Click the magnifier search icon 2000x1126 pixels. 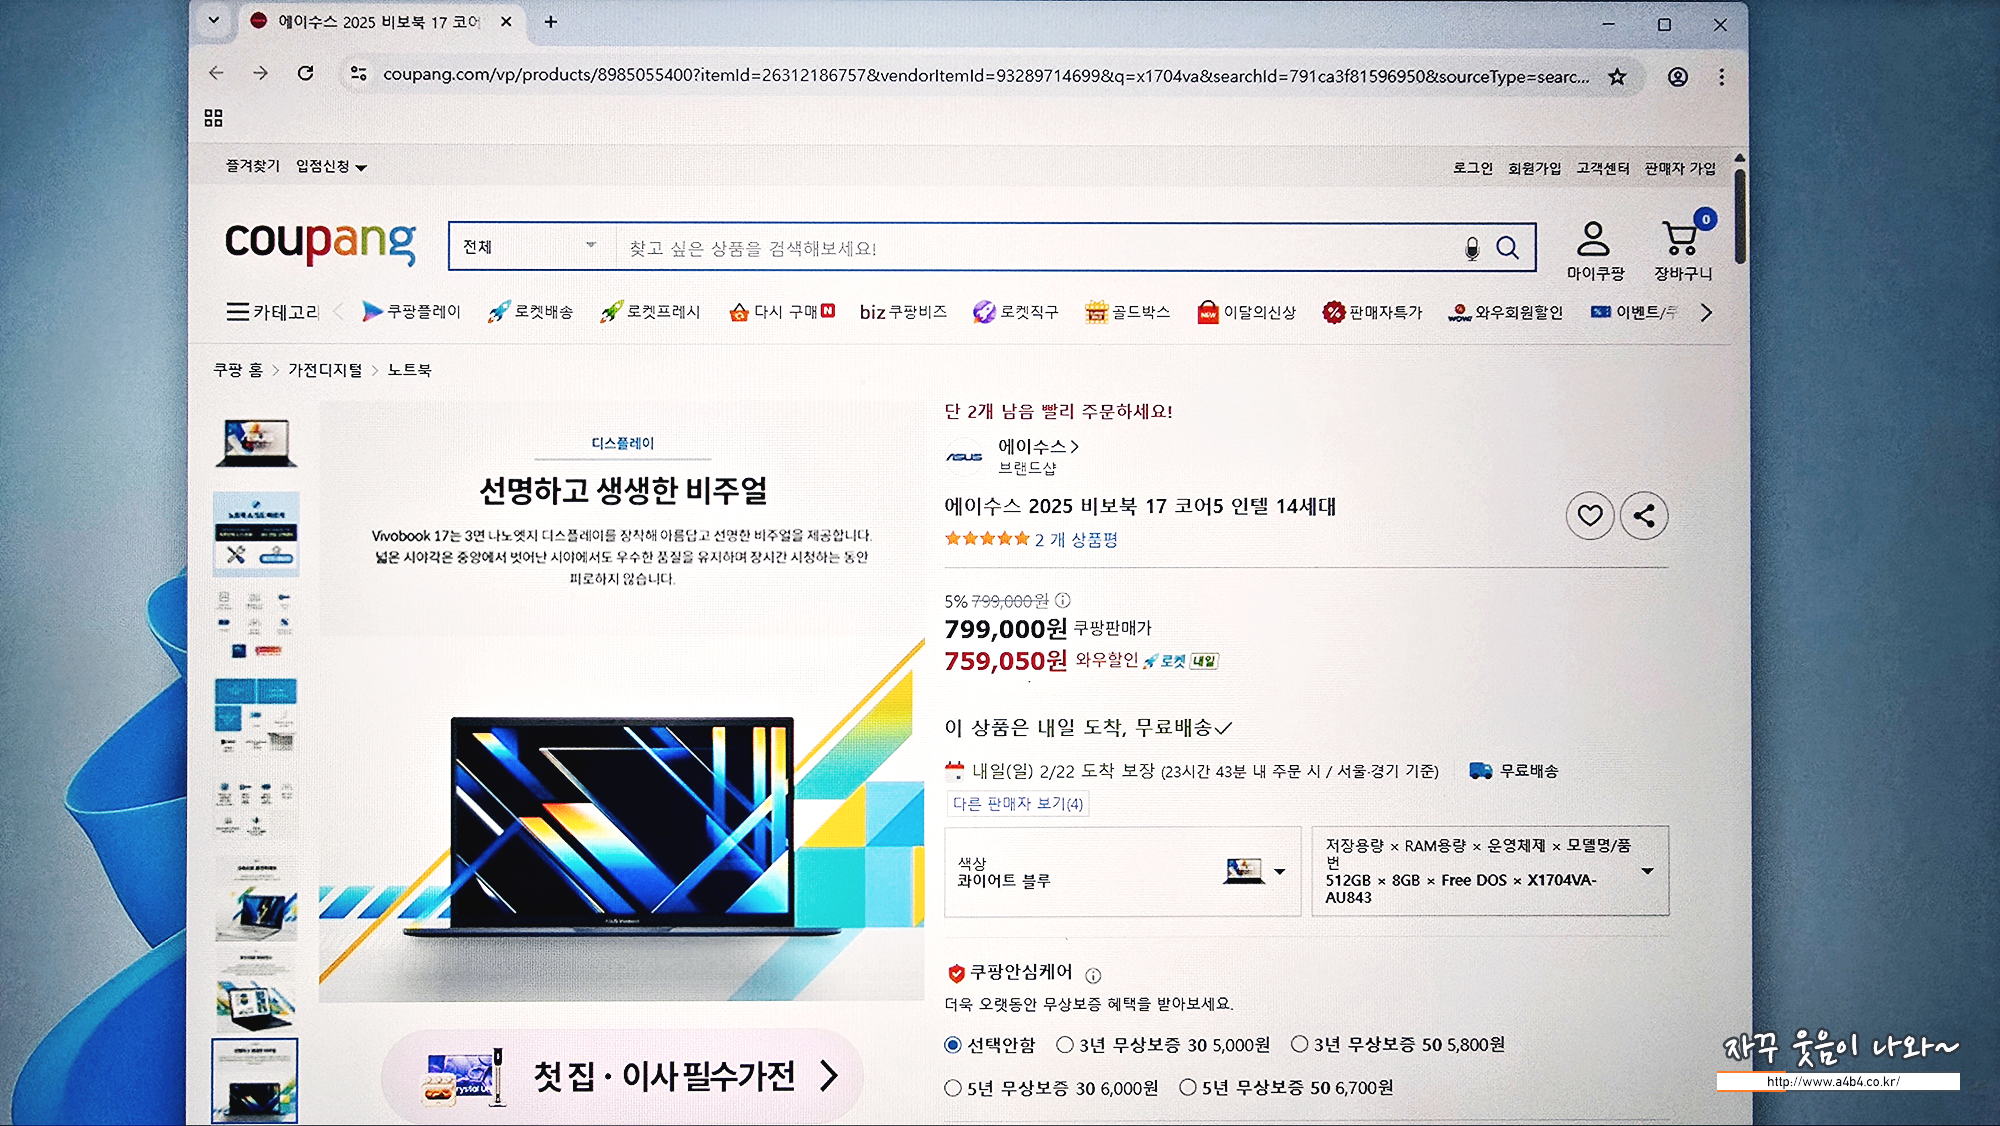(1507, 248)
